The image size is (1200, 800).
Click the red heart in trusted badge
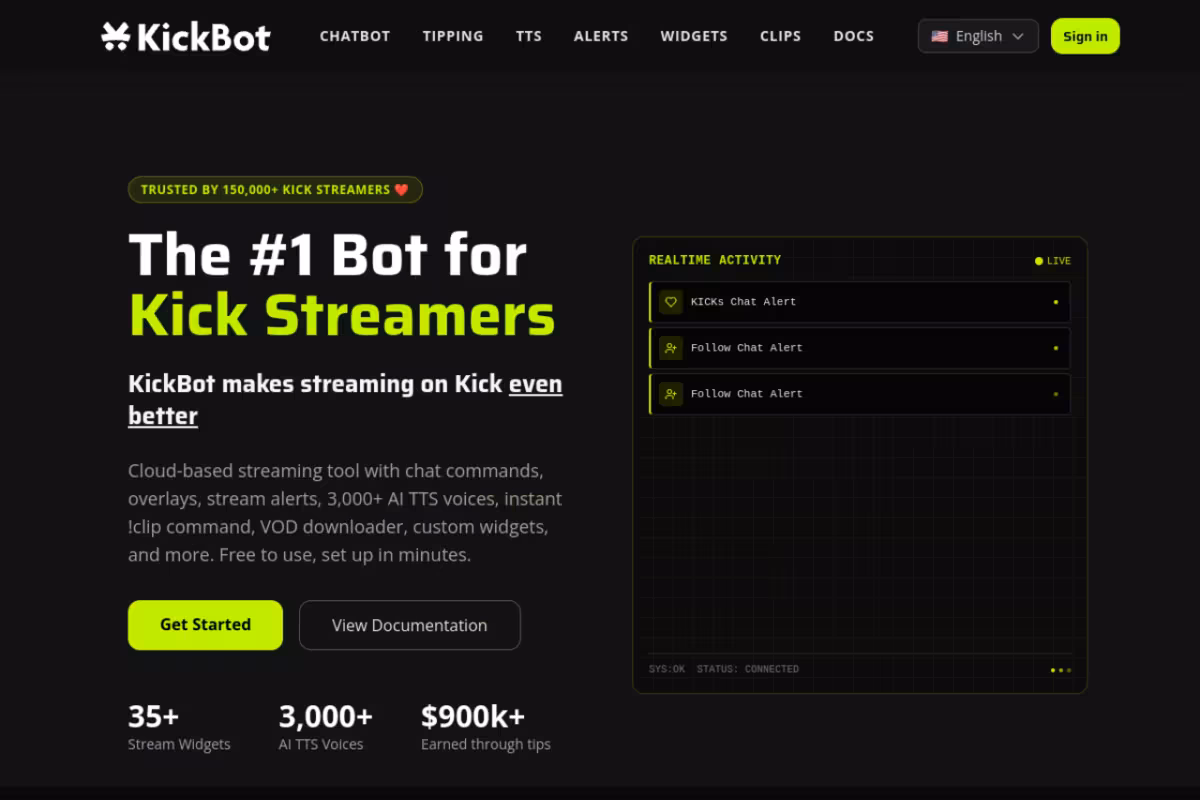(401, 190)
